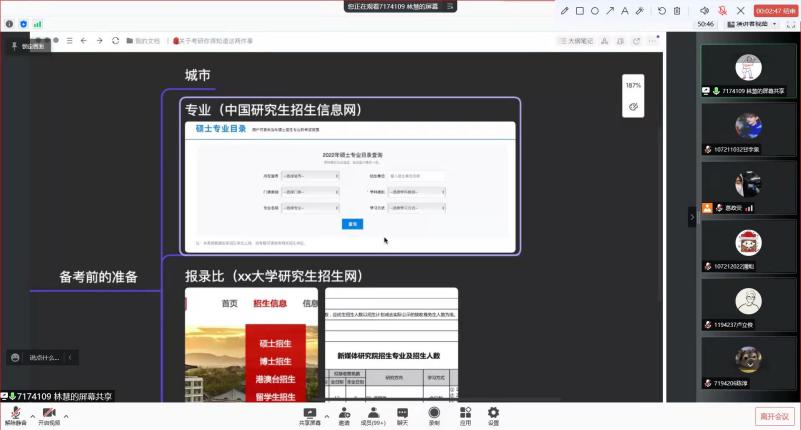Screen dimensions: 801x430
Task: Click 共享屏幕 to share screen
Action: [x=309, y=415]
